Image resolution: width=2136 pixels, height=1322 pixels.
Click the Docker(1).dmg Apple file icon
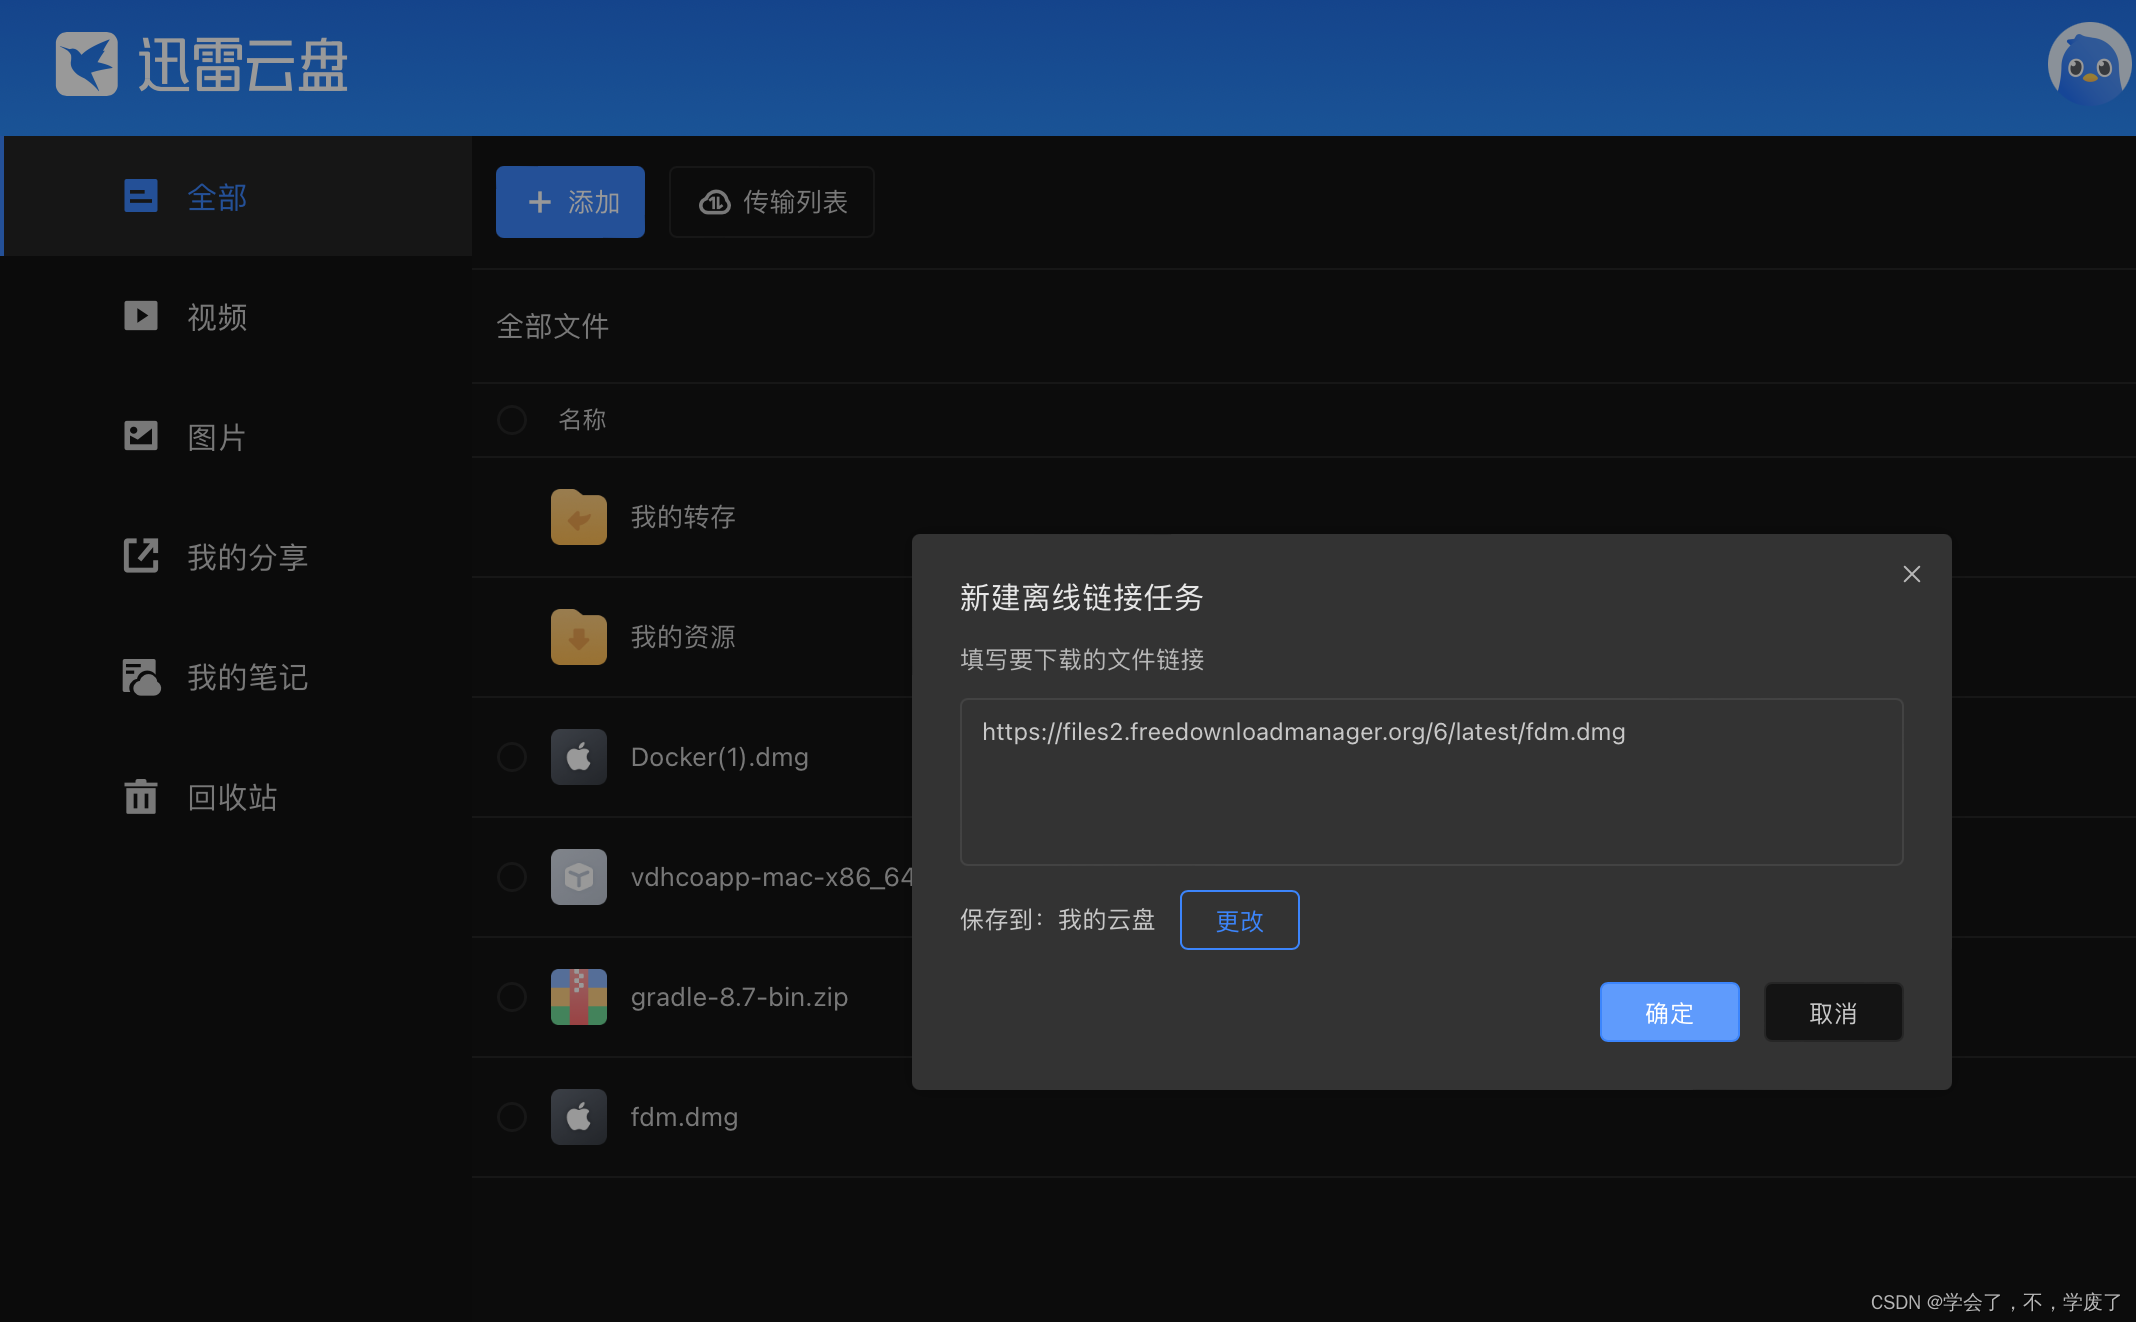coord(578,757)
